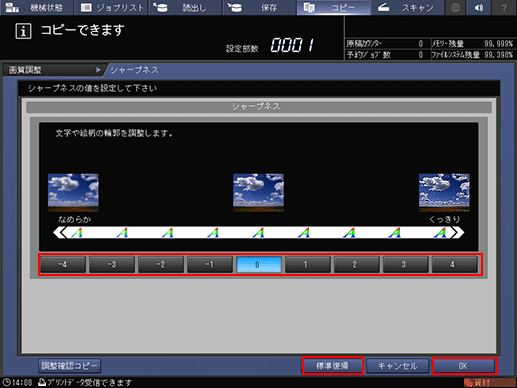Click the なめらか label

[x=75, y=219]
